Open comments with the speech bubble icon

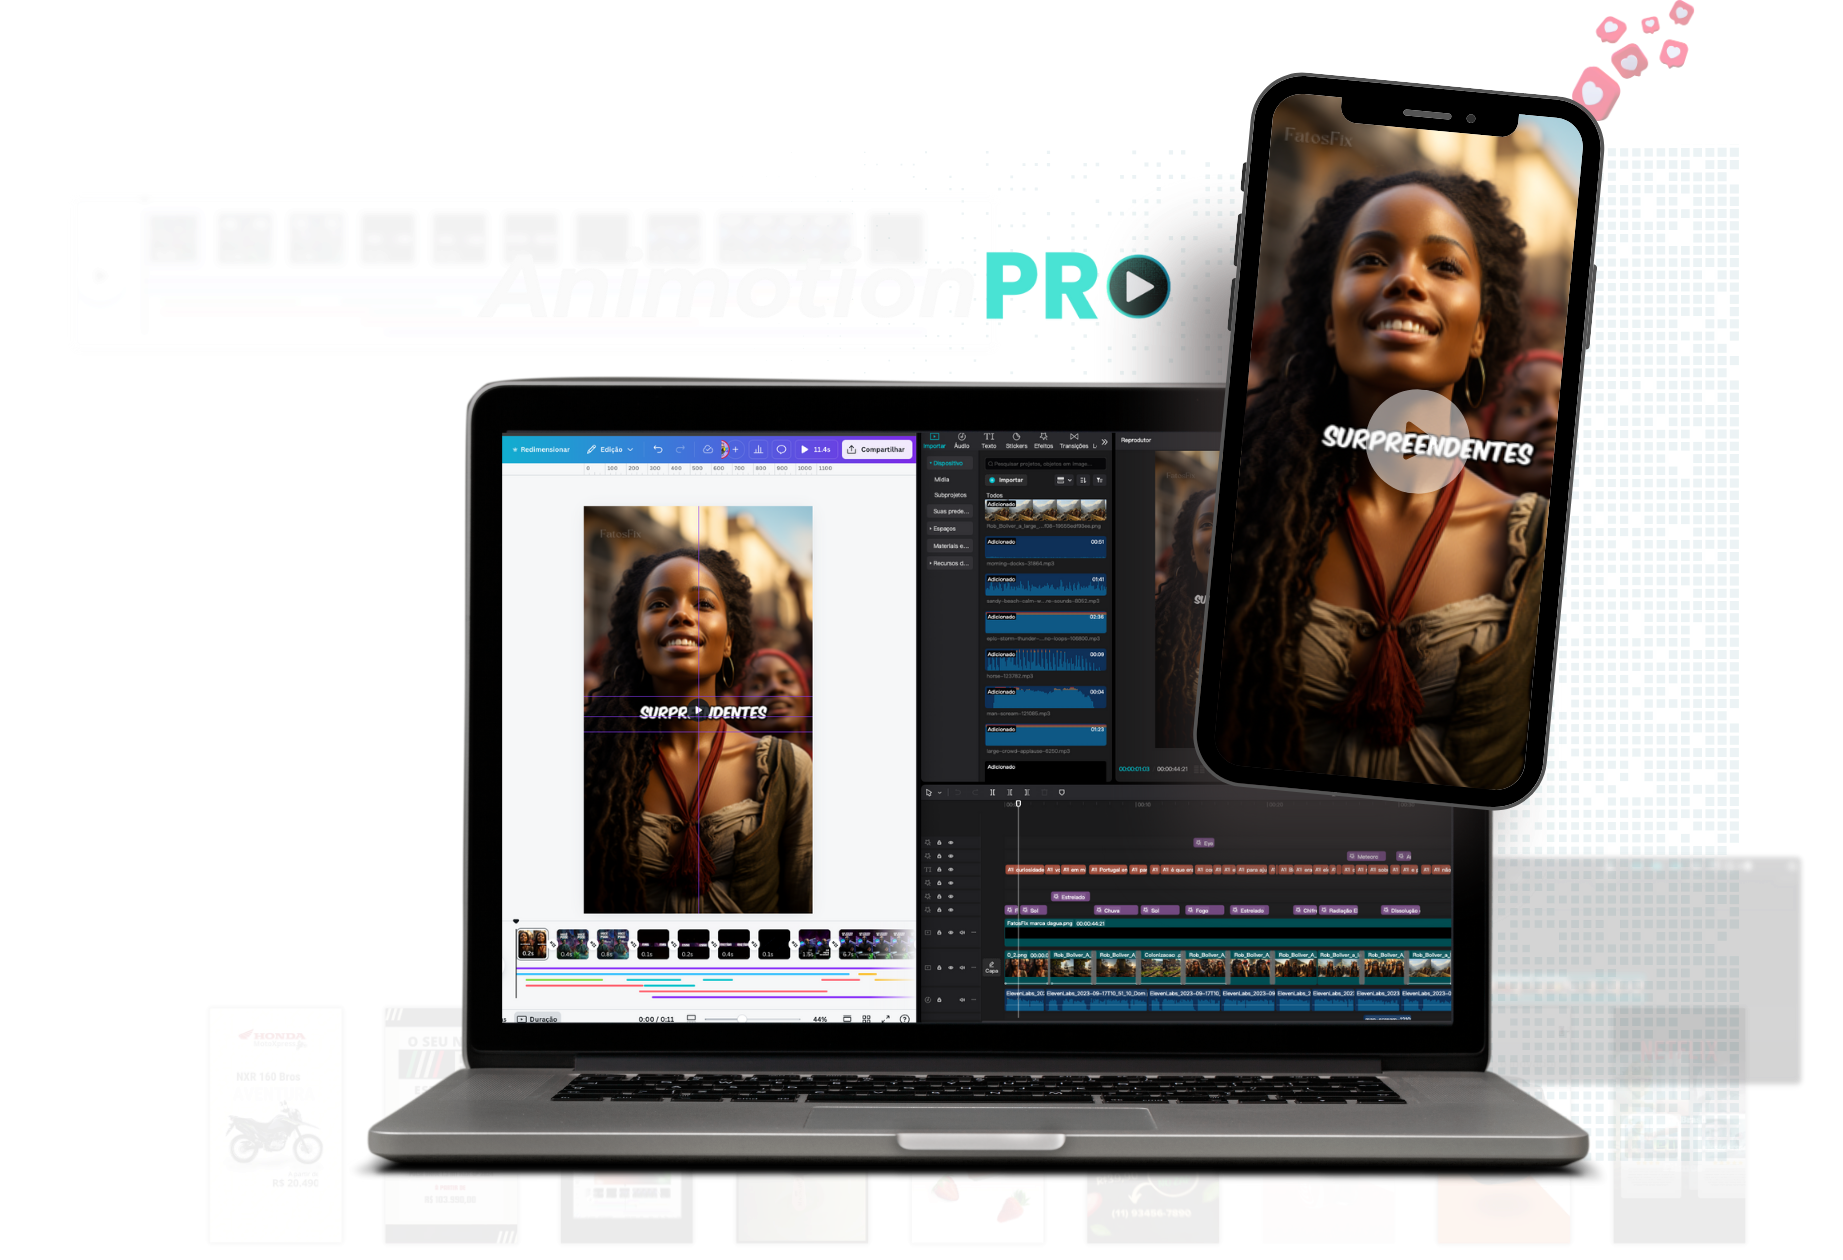(781, 449)
